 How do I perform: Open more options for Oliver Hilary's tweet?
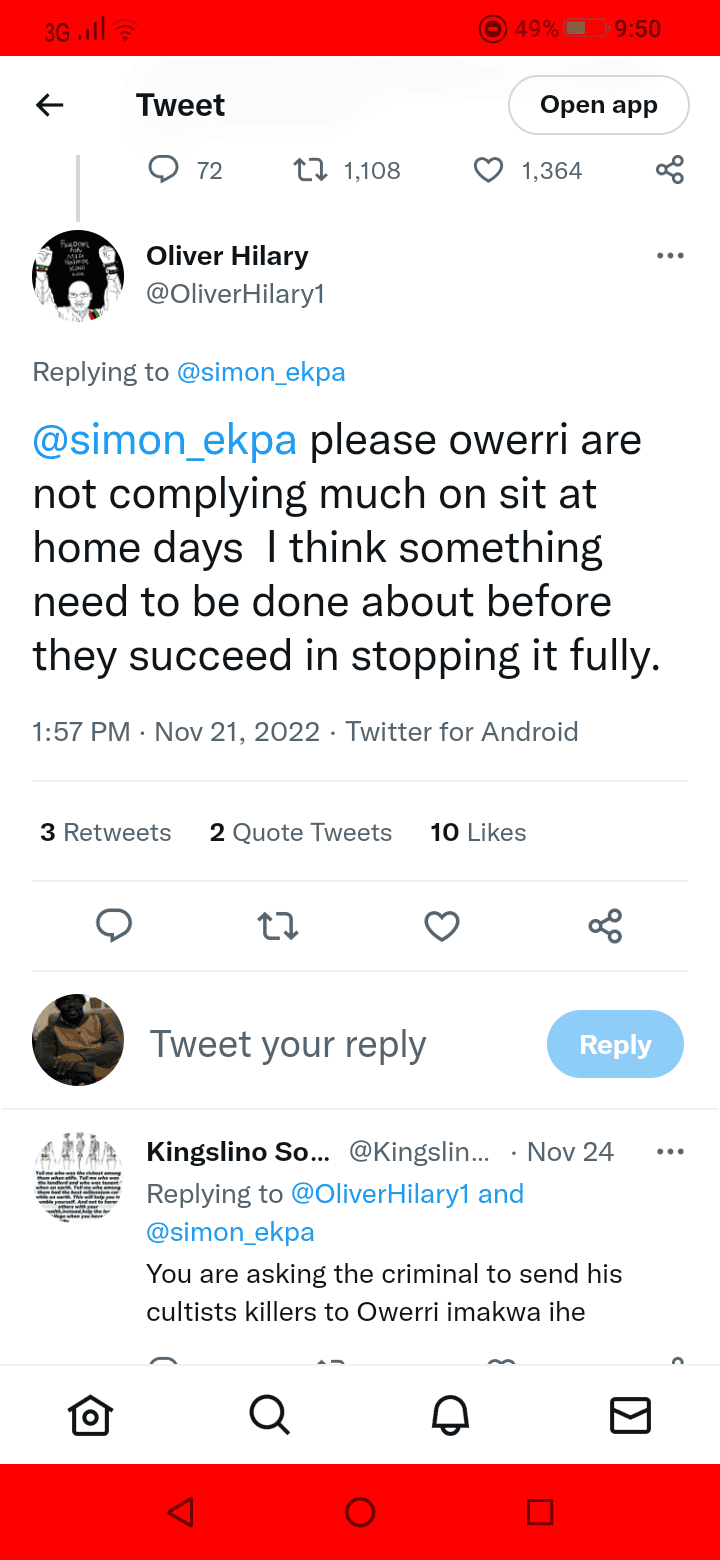tap(670, 256)
